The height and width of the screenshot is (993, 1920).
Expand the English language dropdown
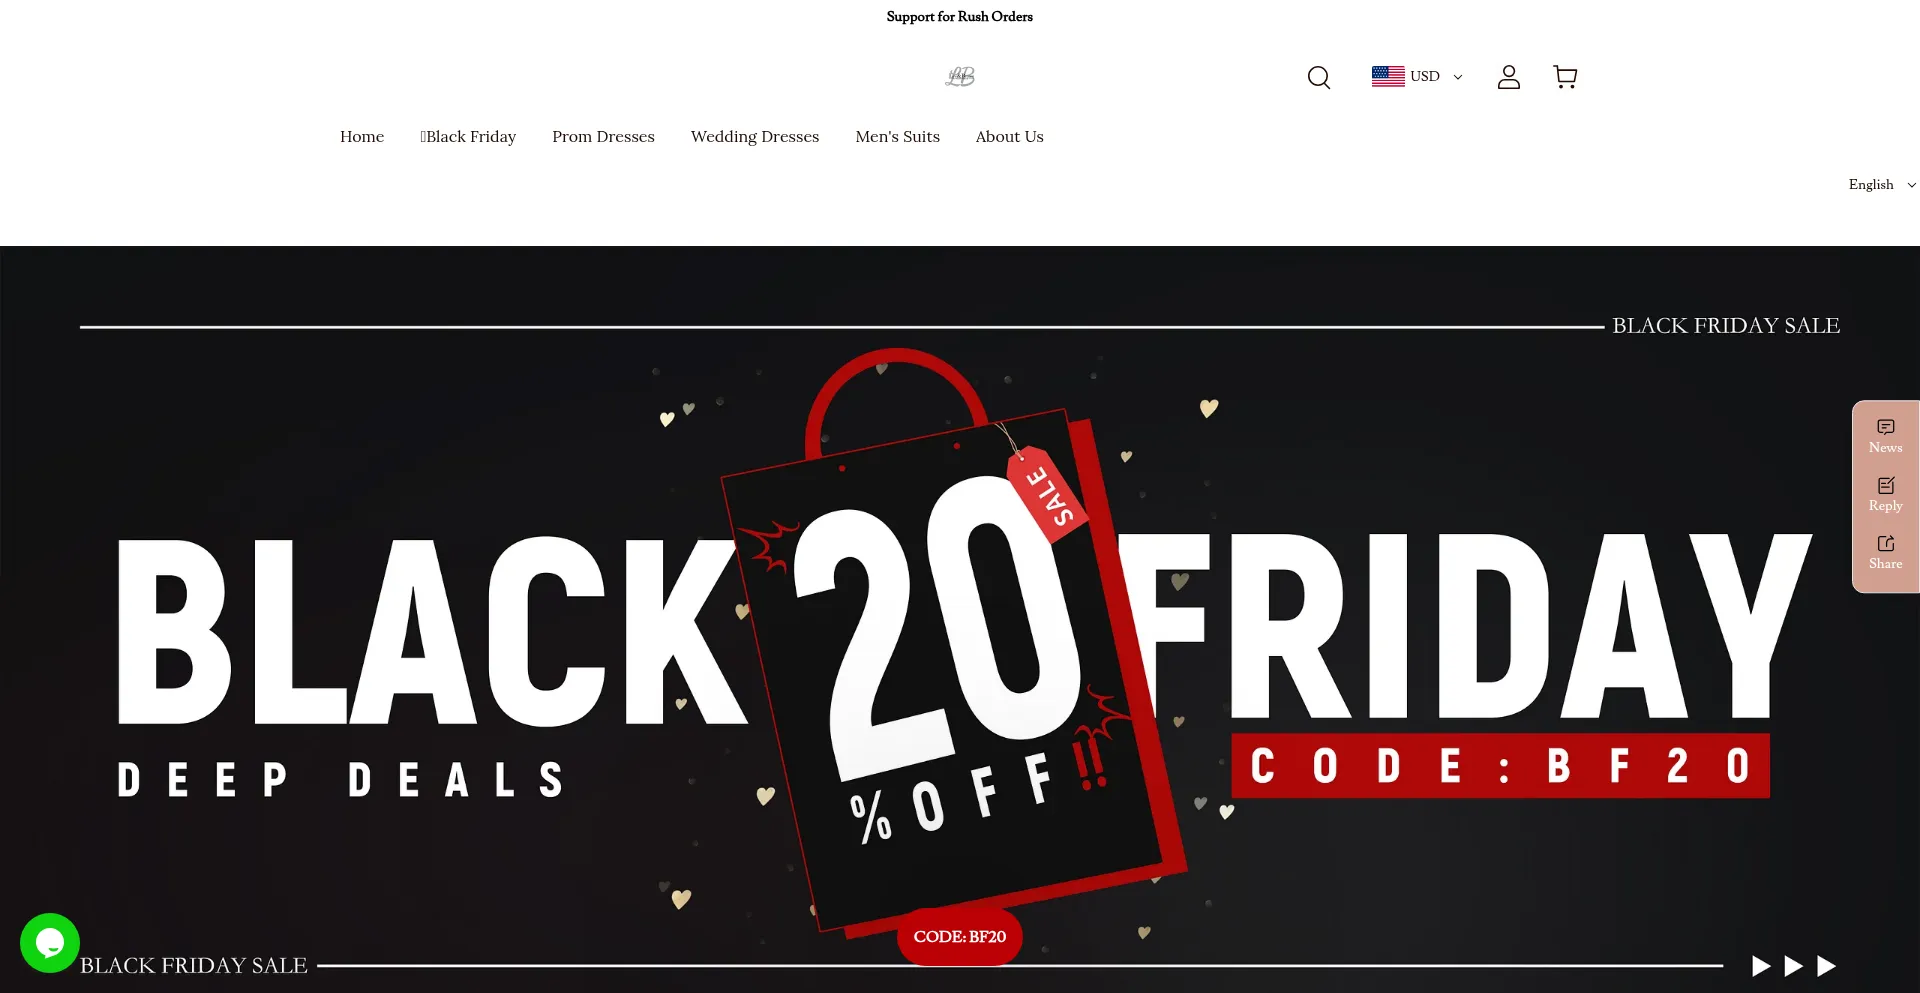click(1882, 185)
